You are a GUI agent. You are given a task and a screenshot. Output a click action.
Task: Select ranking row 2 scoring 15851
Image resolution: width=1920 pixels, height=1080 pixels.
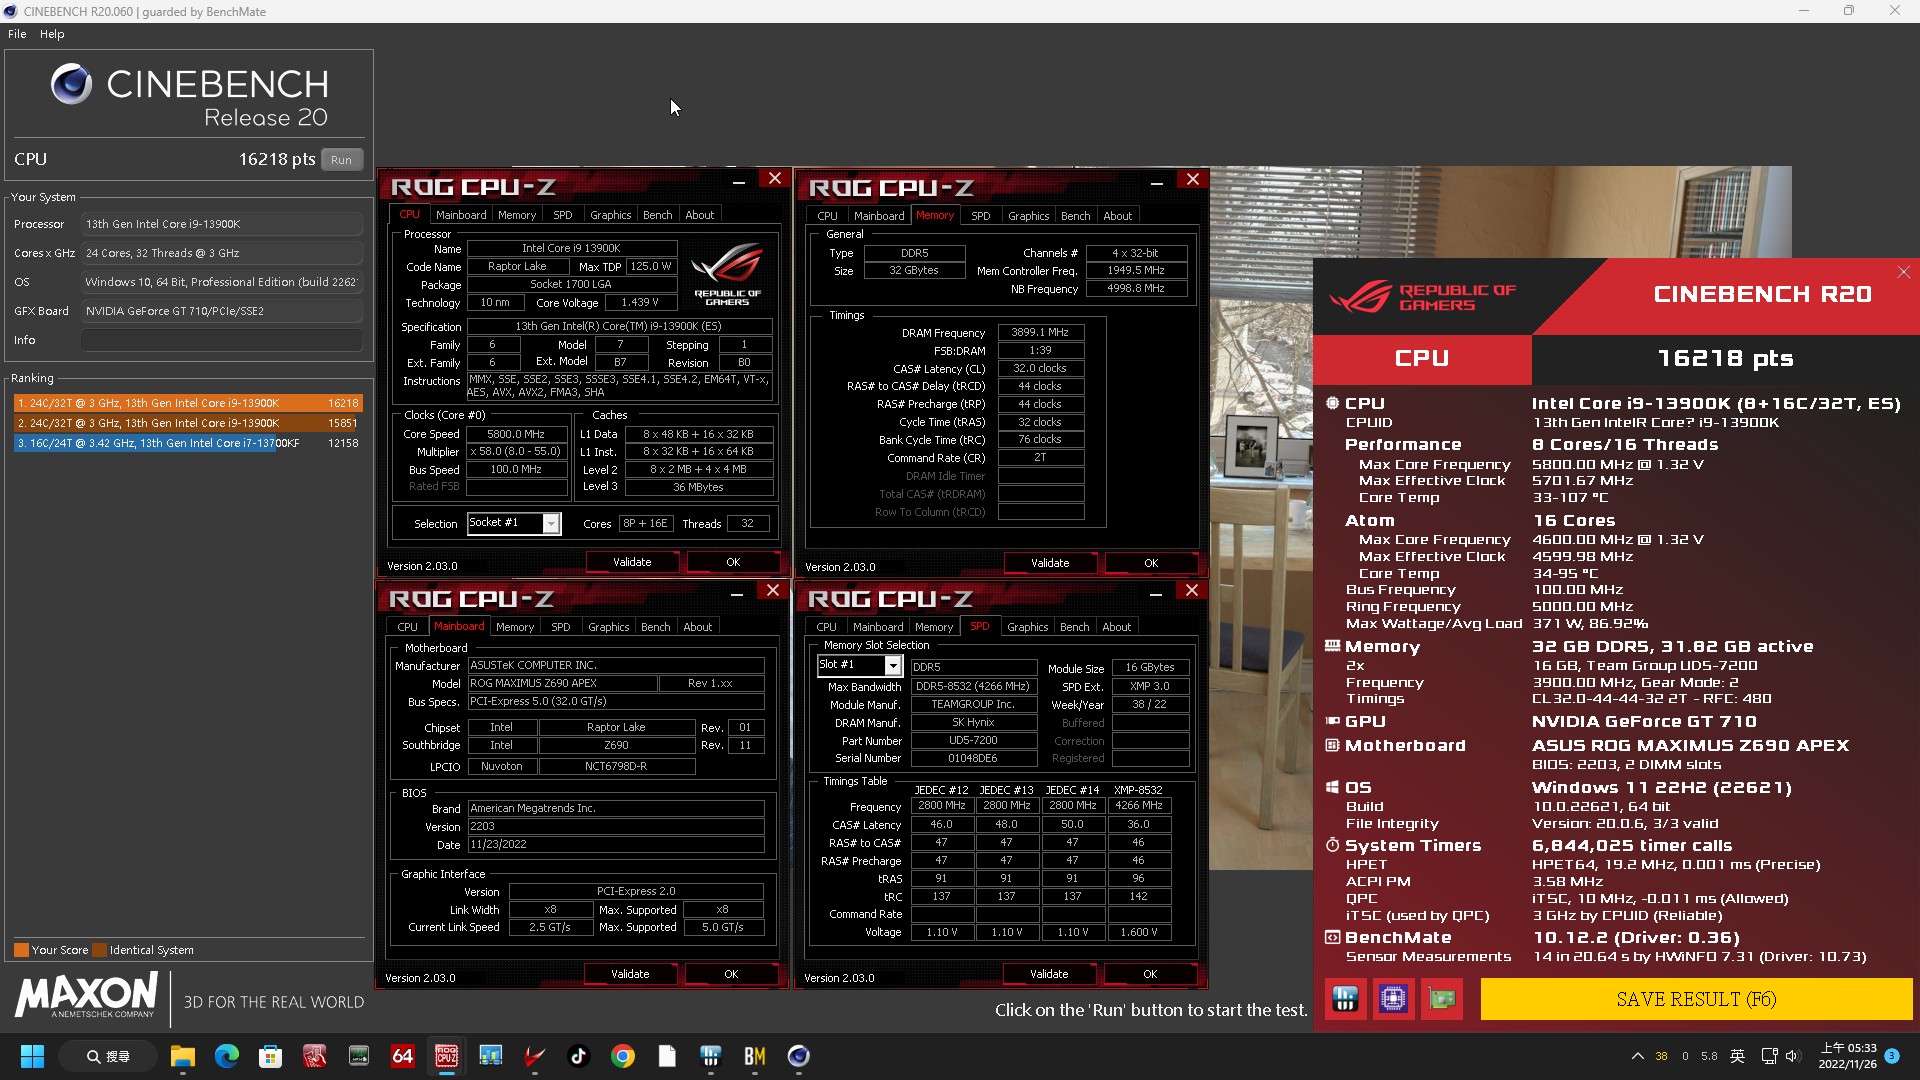(188, 423)
